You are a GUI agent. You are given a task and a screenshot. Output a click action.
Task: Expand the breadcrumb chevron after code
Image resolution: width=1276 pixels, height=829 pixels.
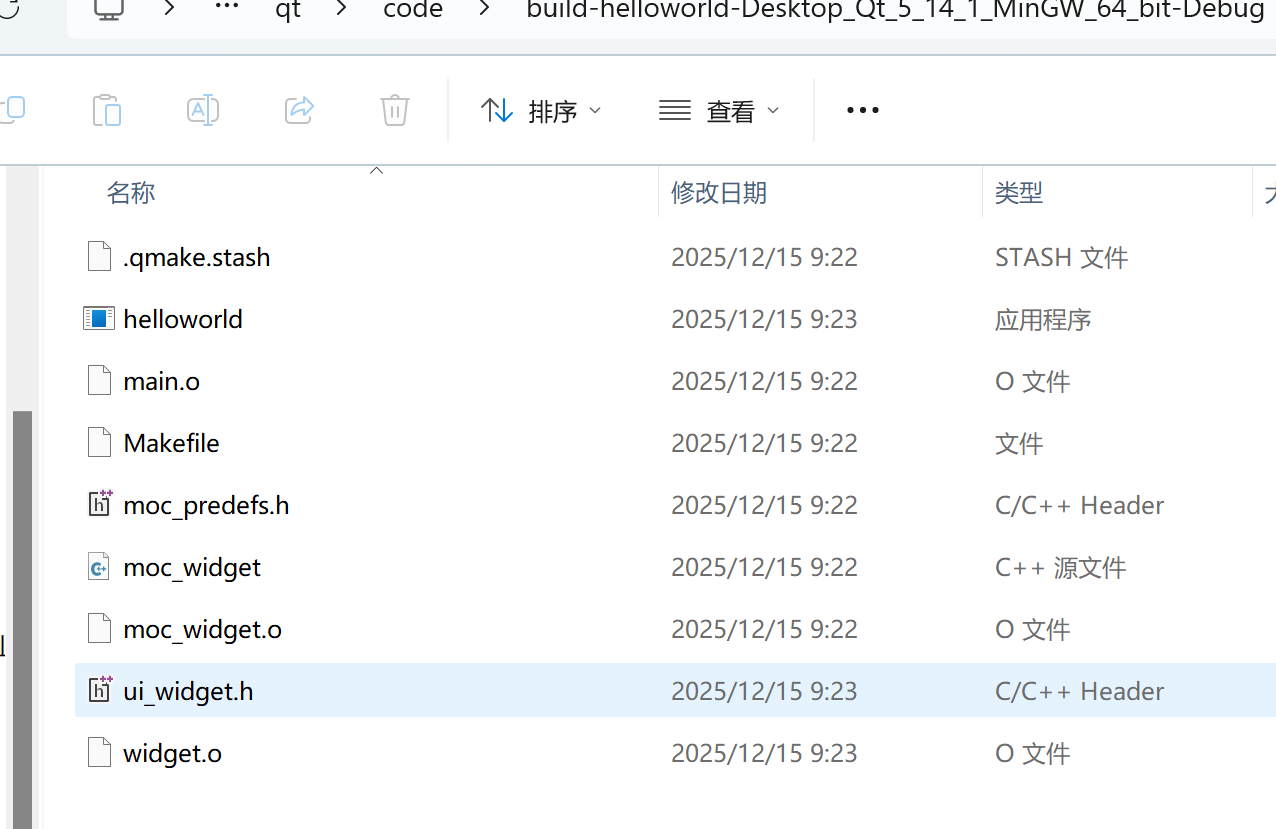click(x=484, y=11)
